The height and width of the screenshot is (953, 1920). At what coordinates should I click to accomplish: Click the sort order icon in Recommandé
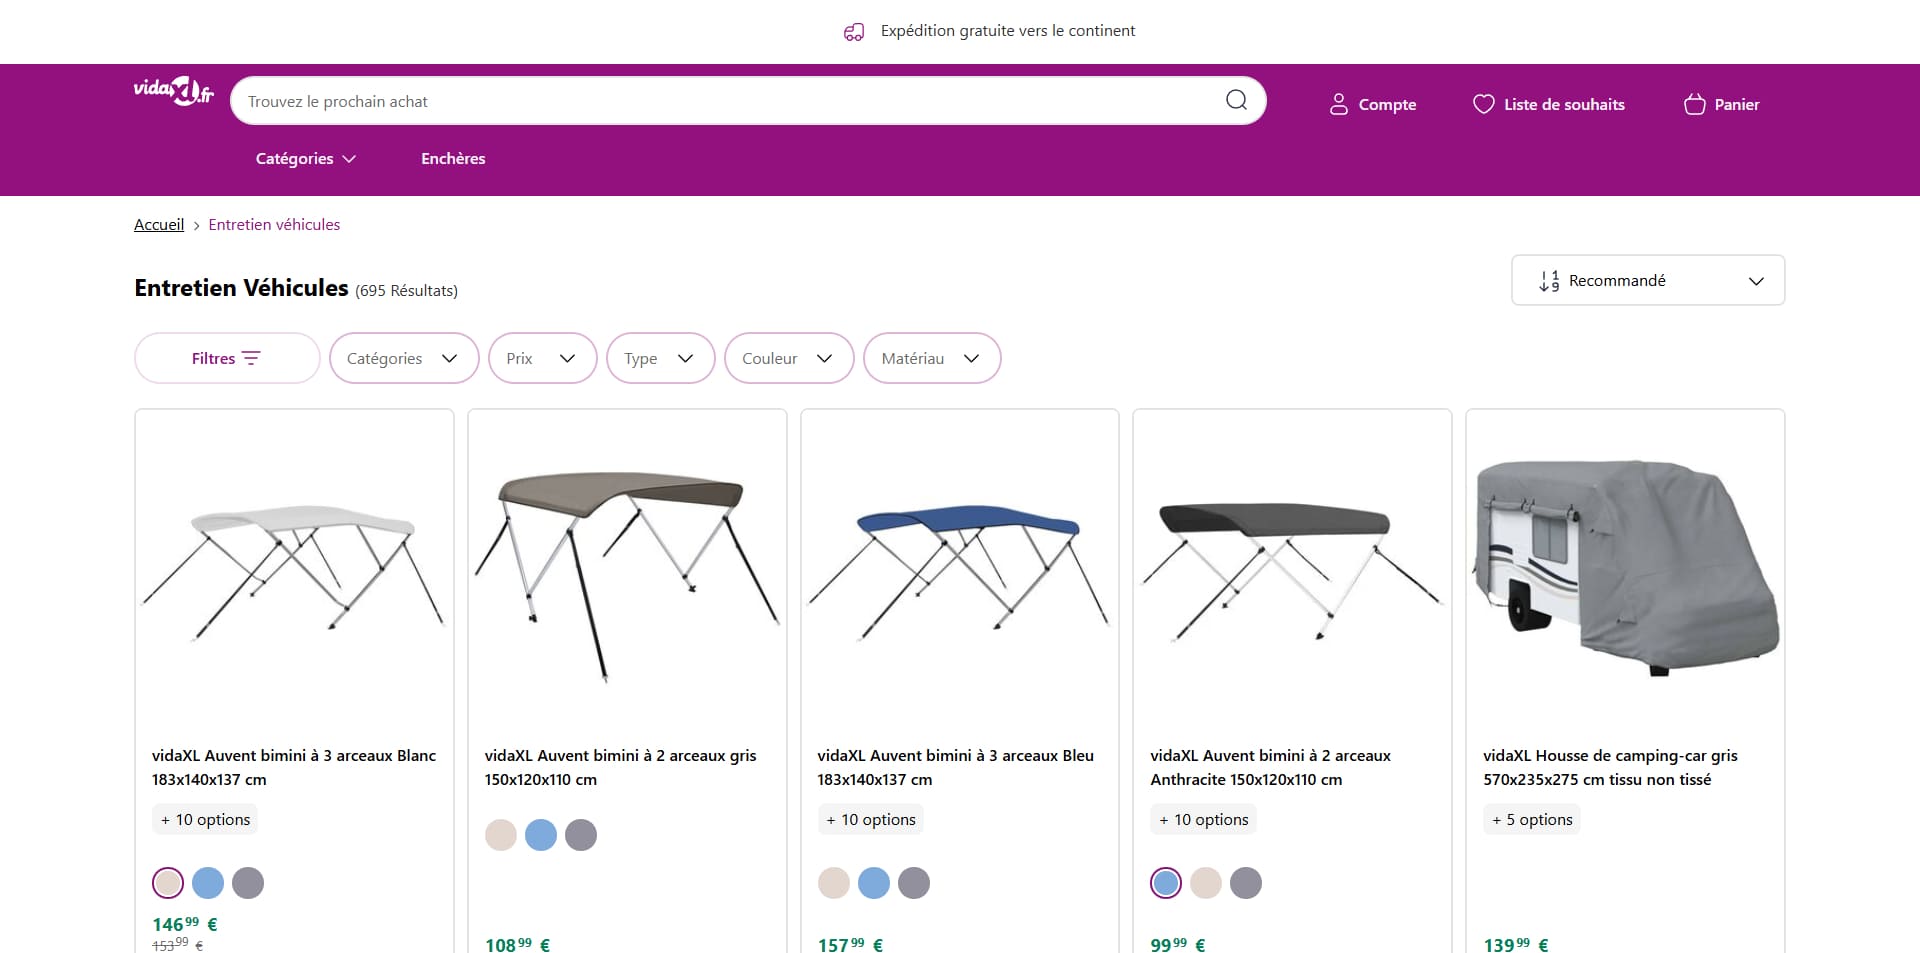coord(1549,281)
